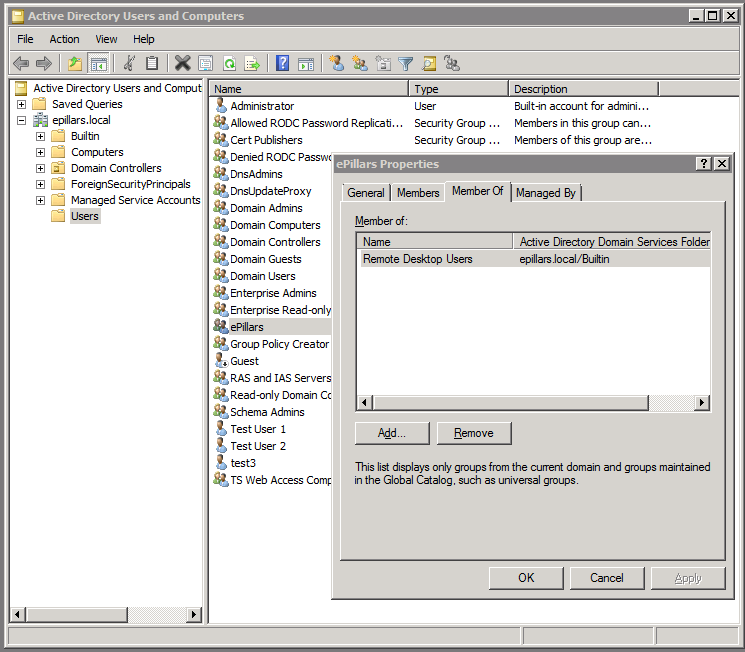The image size is (745, 652).
Task: Sort by the Type column header
Action: click(x=458, y=89)
